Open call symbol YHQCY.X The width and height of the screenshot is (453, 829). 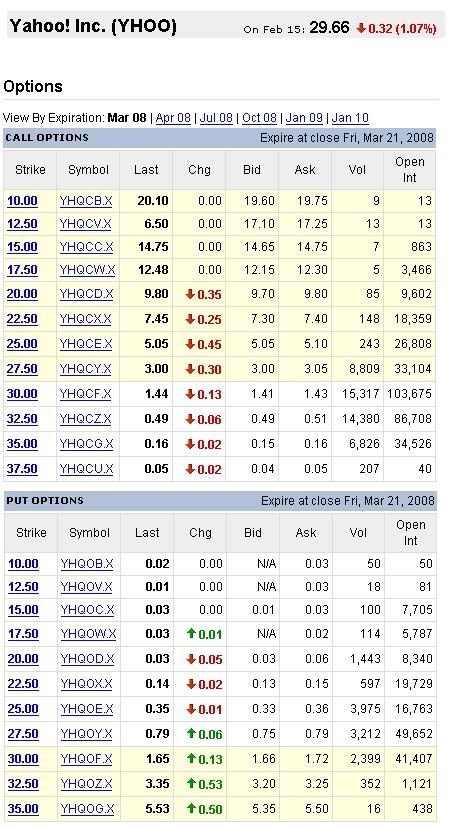(86, 369)
